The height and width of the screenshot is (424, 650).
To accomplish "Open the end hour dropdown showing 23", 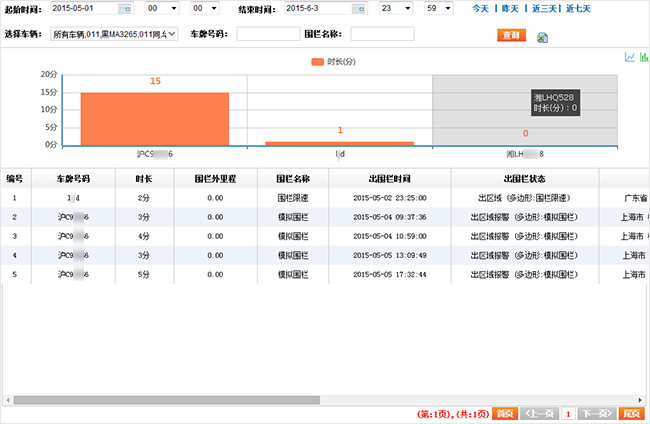I will (396, 8).
